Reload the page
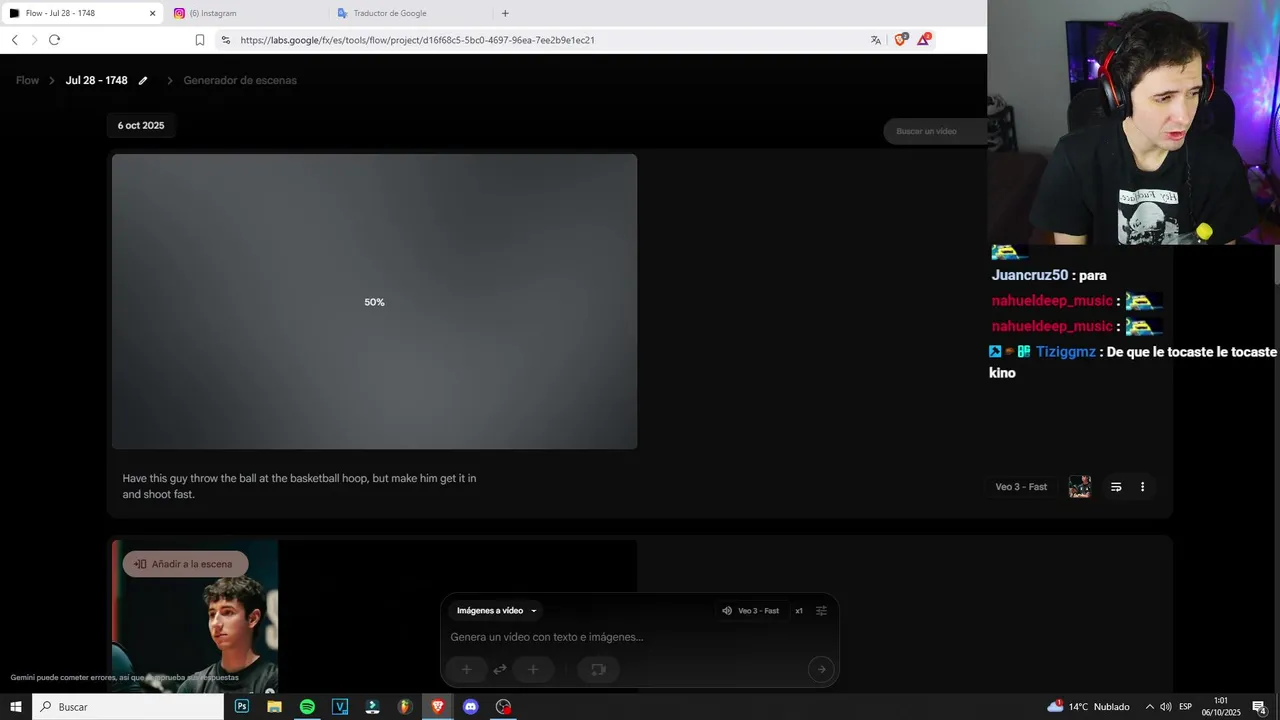This screenshot has height=720, width=1280. point(54,40)
